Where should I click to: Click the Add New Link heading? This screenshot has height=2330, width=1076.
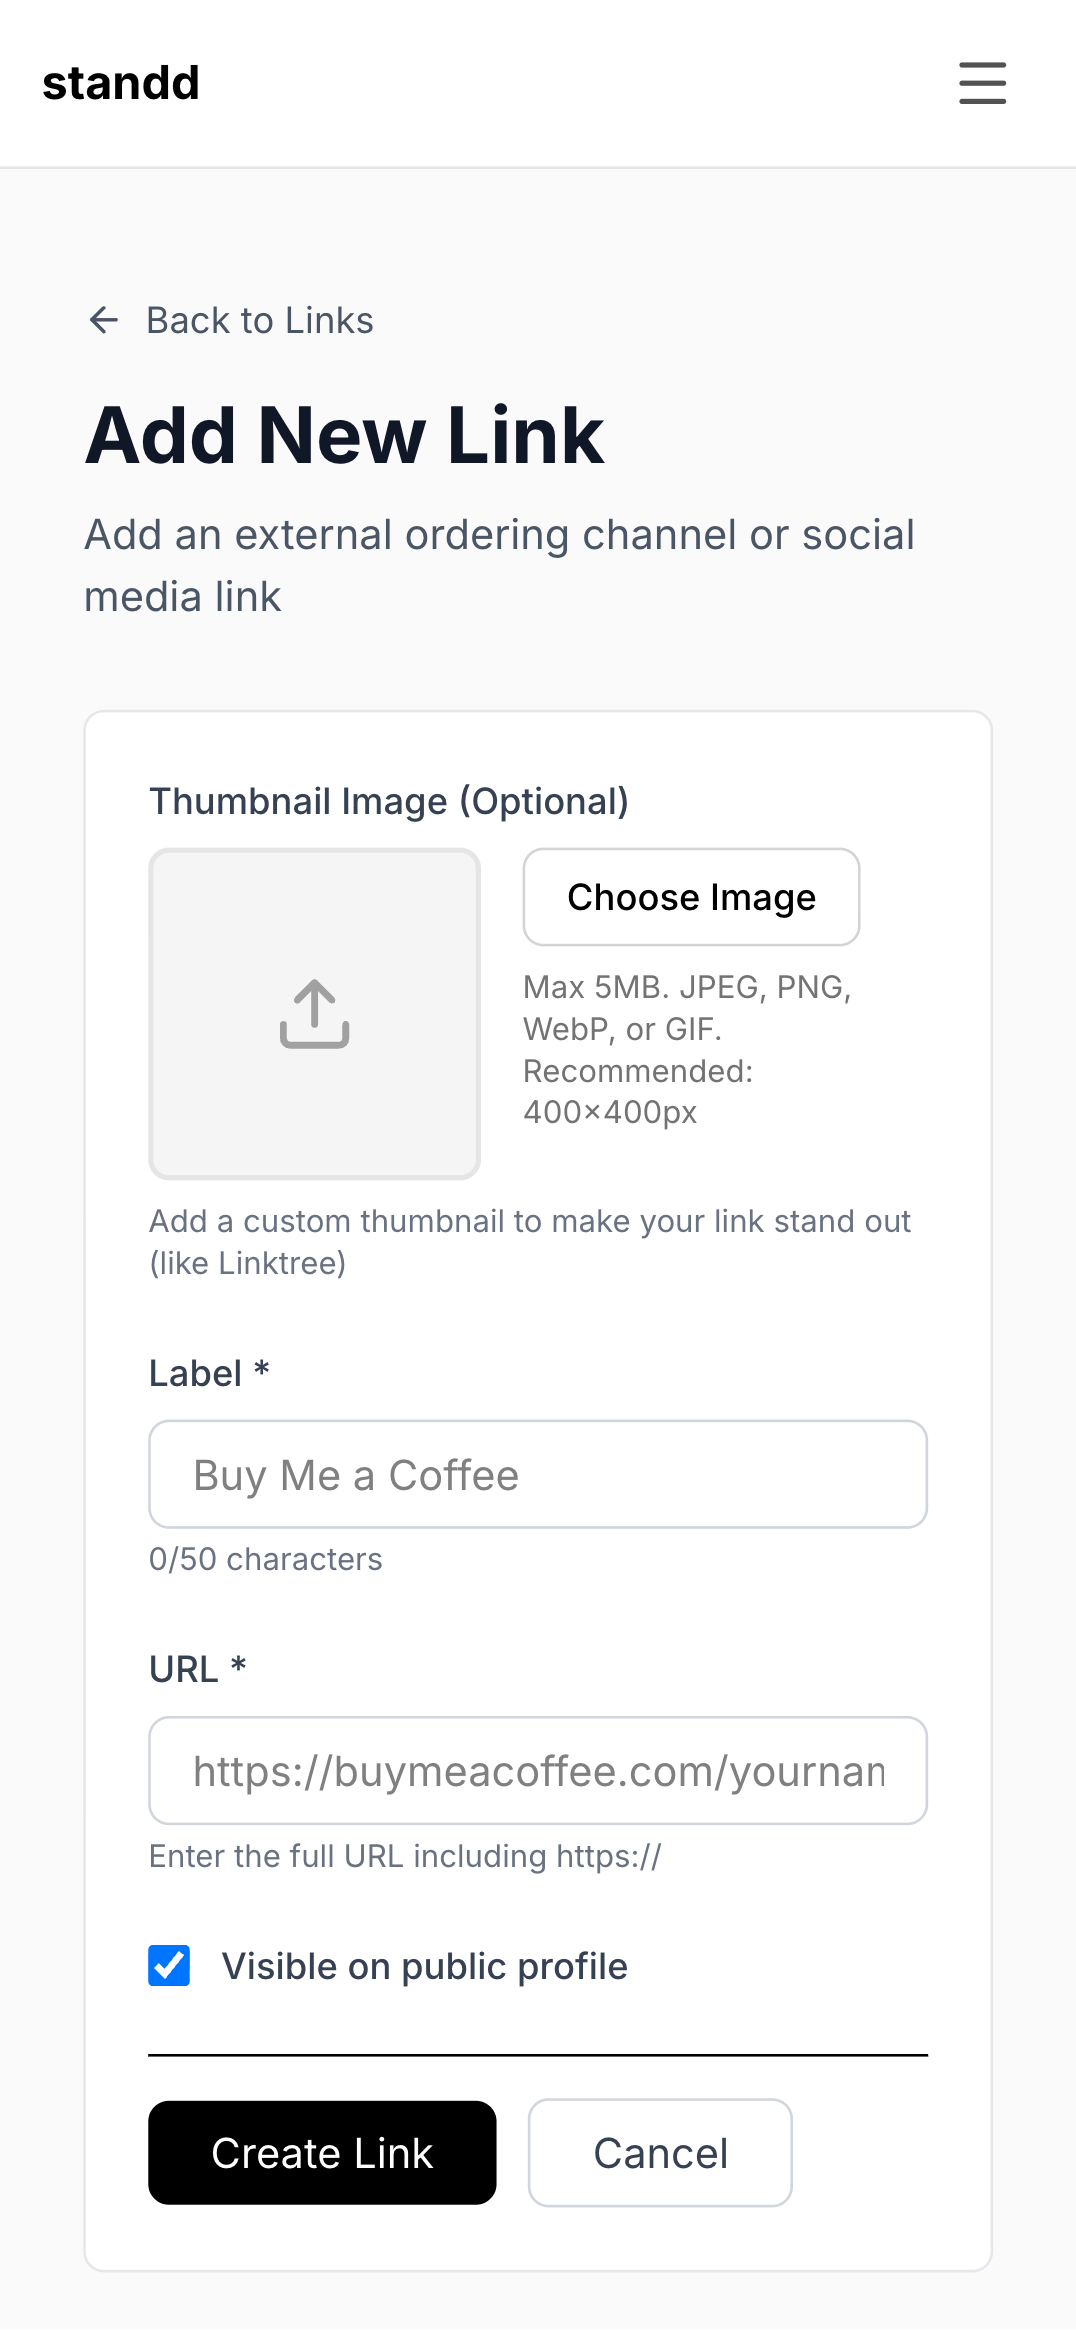point(345,435)
